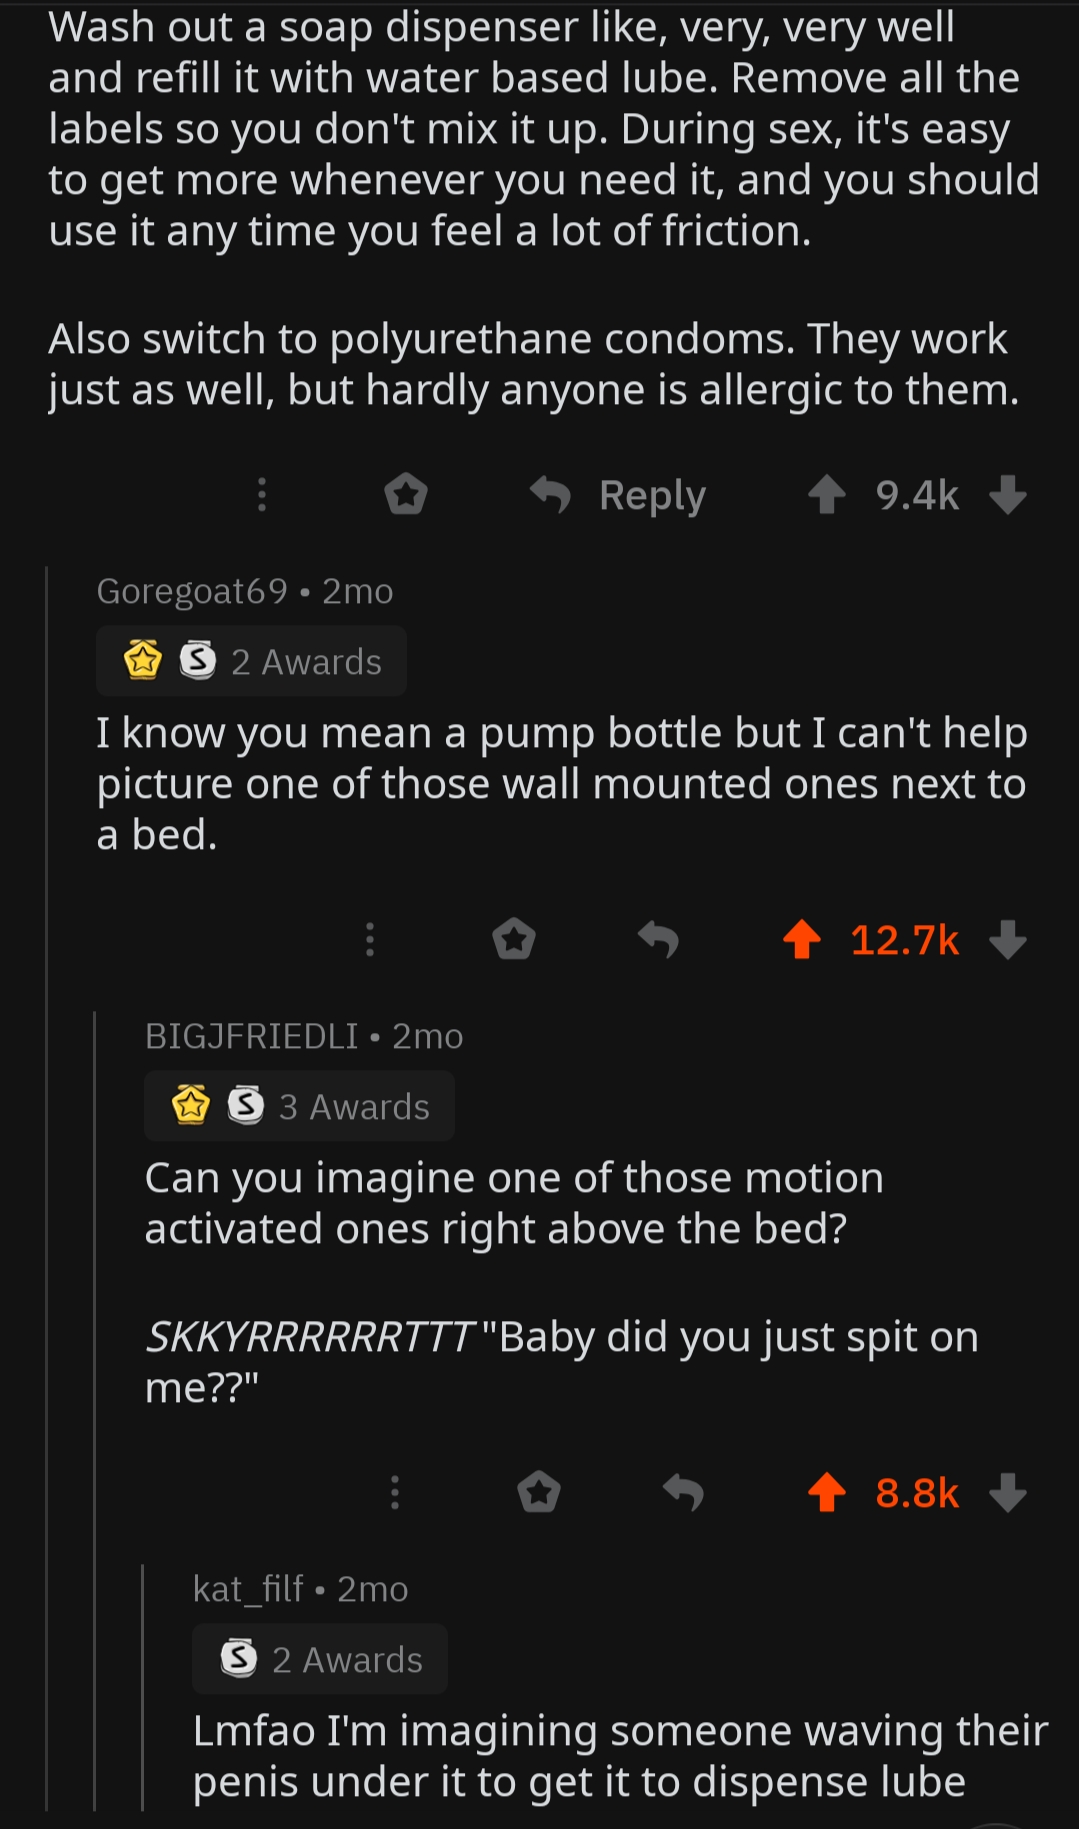Viewport: 1079px width, 1829px height.
Task: Give award to BIGJFRIEDLI's comment
Action: [539, 1492]
